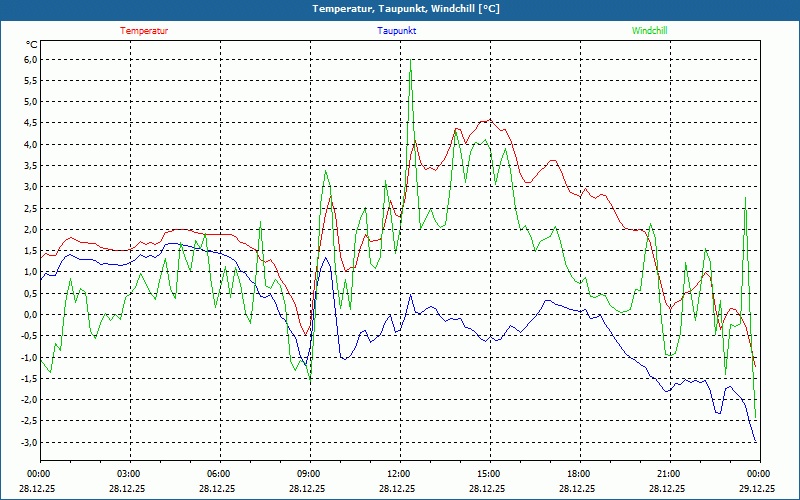Click the 09:00 time axis label

308,474
